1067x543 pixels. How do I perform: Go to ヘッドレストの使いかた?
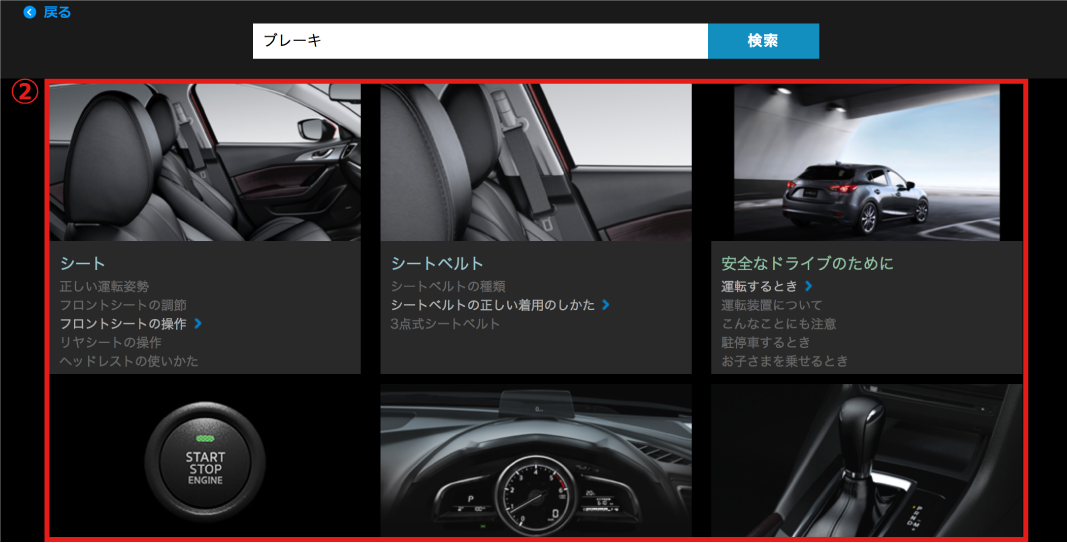point(129,361)
